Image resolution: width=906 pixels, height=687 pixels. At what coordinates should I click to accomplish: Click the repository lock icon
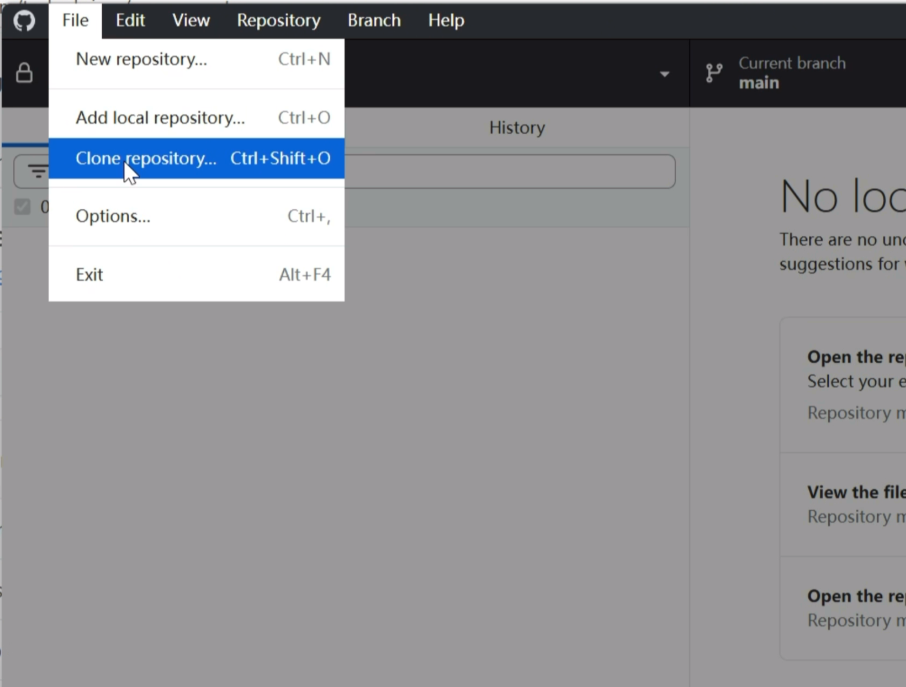point(24,73)
